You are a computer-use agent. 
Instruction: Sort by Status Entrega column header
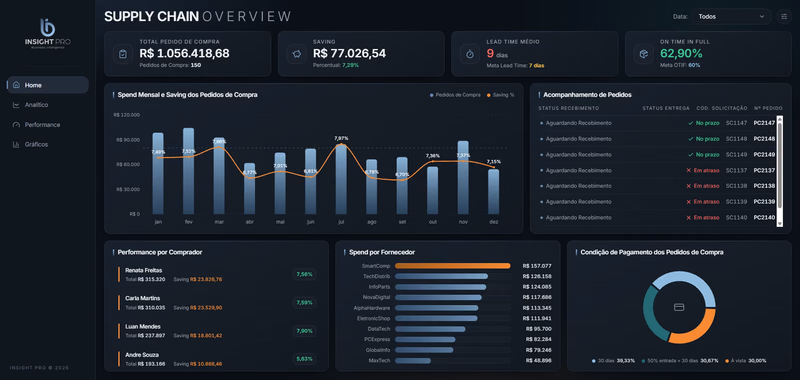[x=665, y=108]
